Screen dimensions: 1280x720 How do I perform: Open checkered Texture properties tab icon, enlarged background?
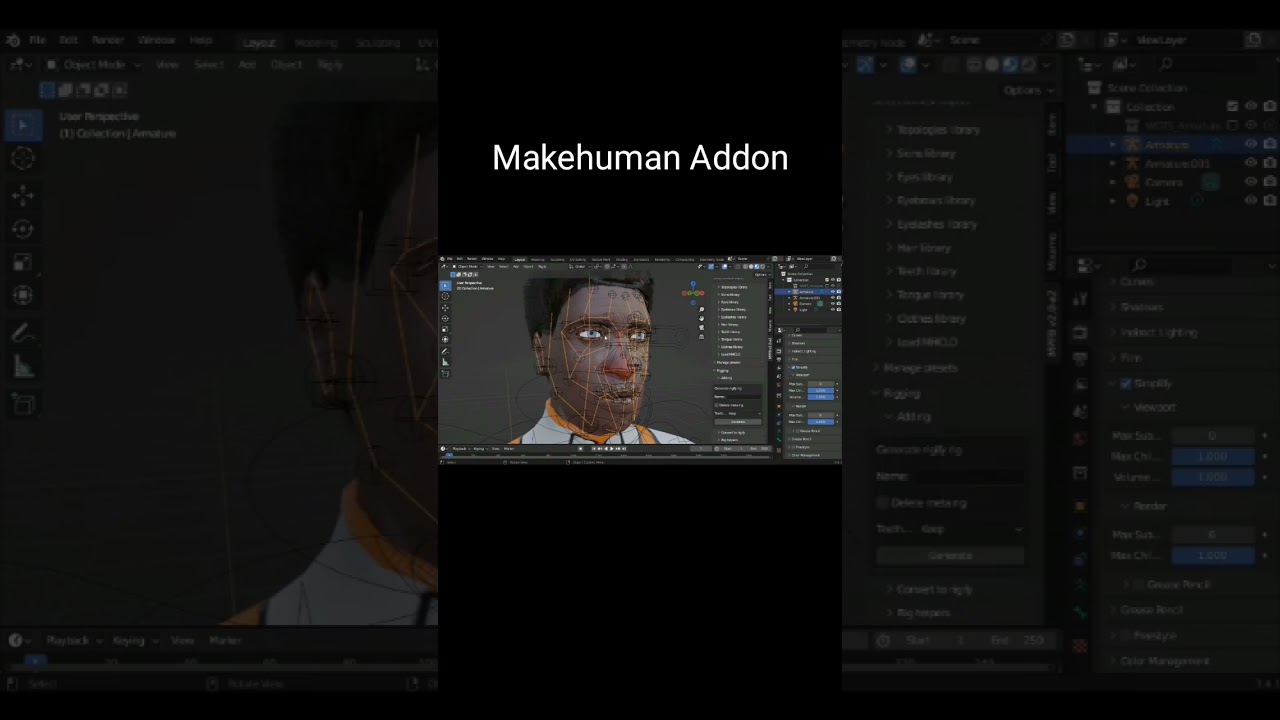pyautogui.click(x=1080, y=646)
